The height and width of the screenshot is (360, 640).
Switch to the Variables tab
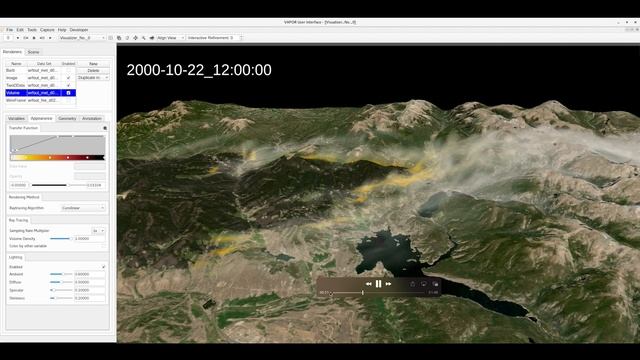click(16, 118)
